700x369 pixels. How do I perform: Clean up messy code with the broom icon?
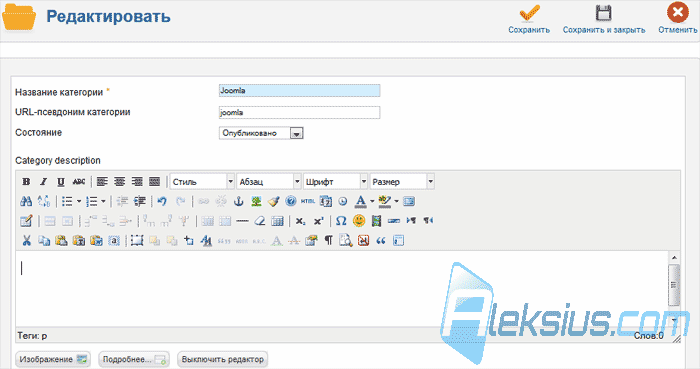click(274, 201)
